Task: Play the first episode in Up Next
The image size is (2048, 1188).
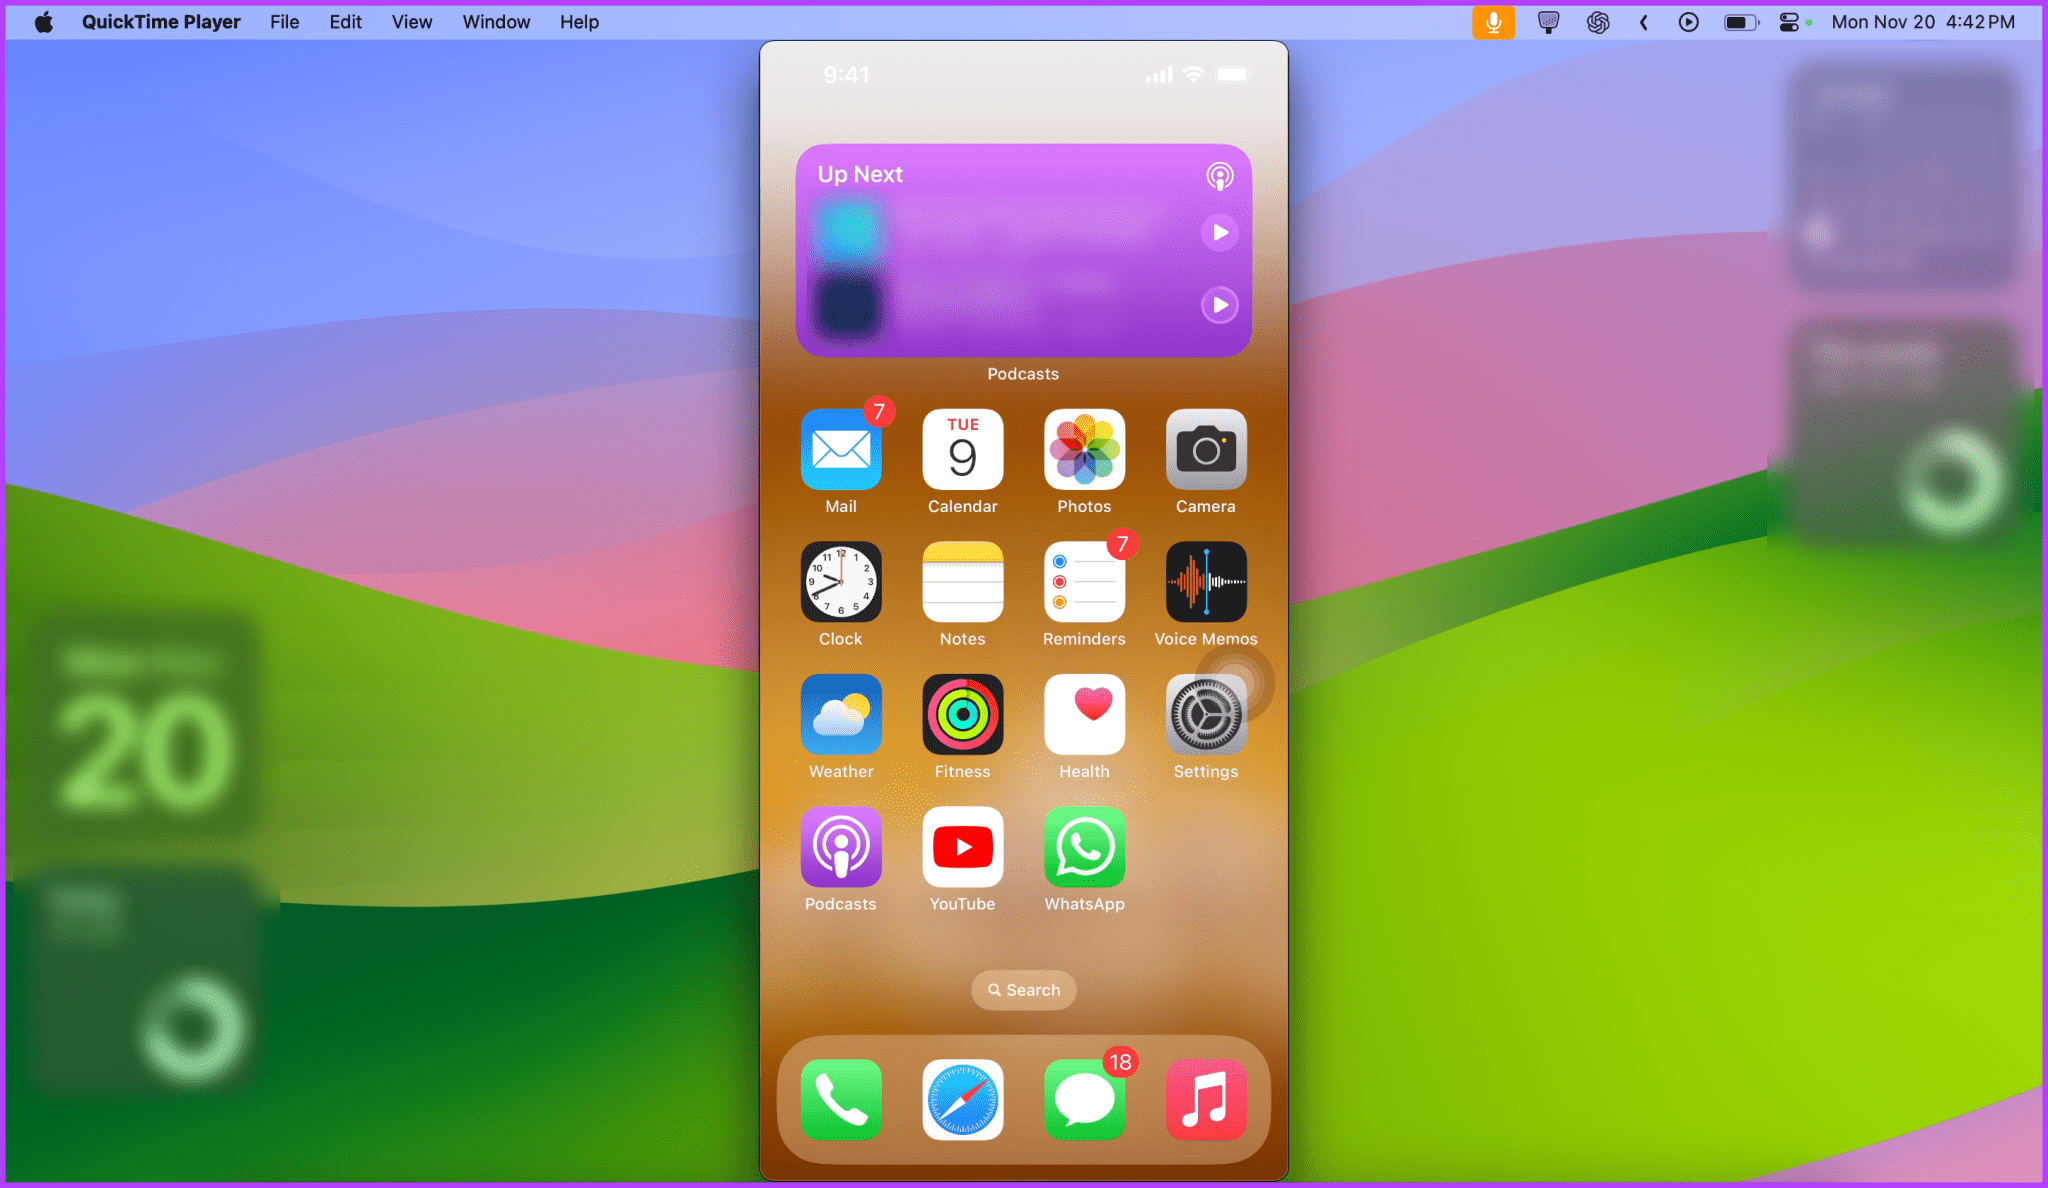Action: click(x=1219, y=232)
